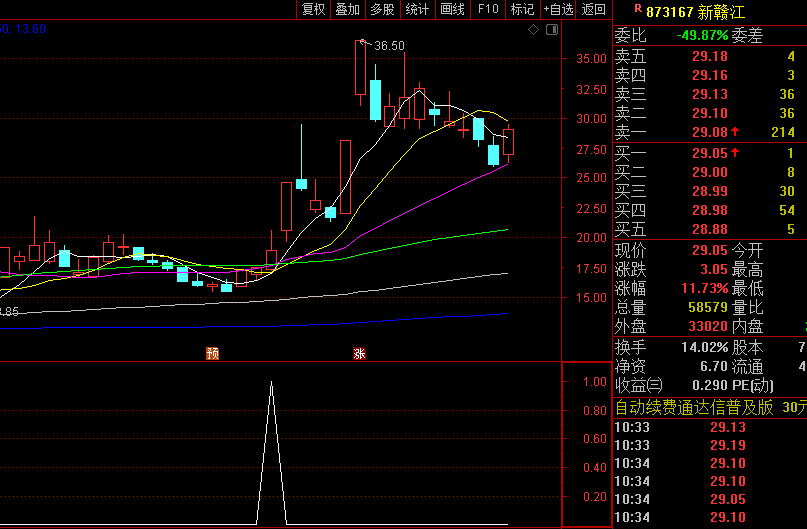Viewport: 807px width, 529px height.
Task: Select 卖五 price 29.18
Action: [710, 56]
